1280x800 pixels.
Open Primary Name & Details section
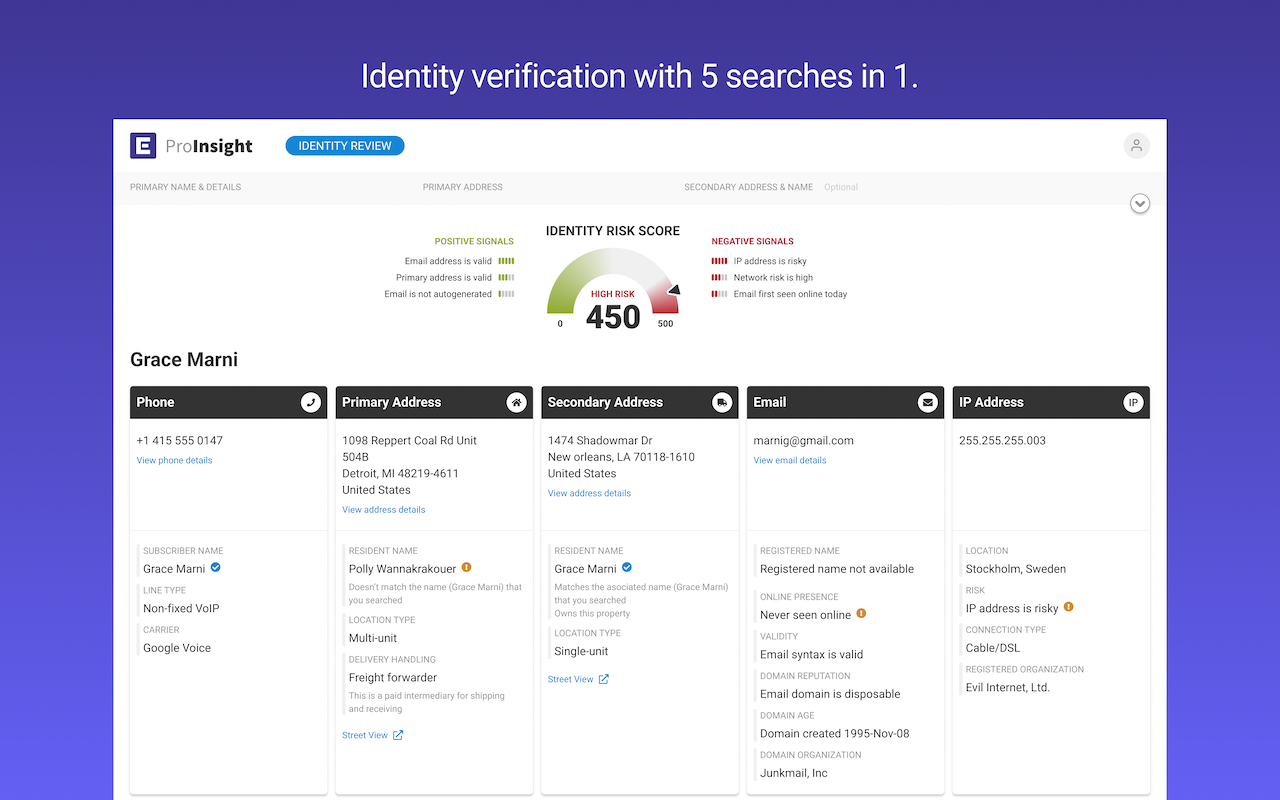(185, 187)
